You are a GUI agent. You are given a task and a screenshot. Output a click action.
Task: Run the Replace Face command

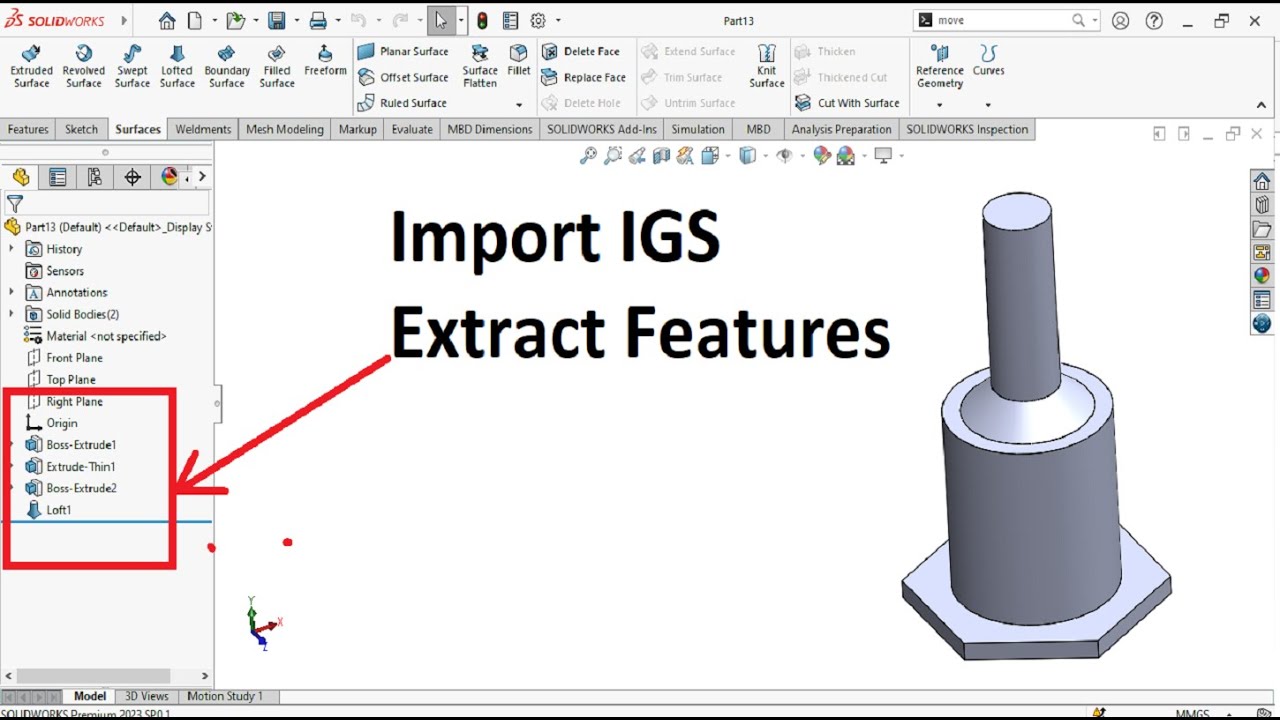[x=584, y=77]
